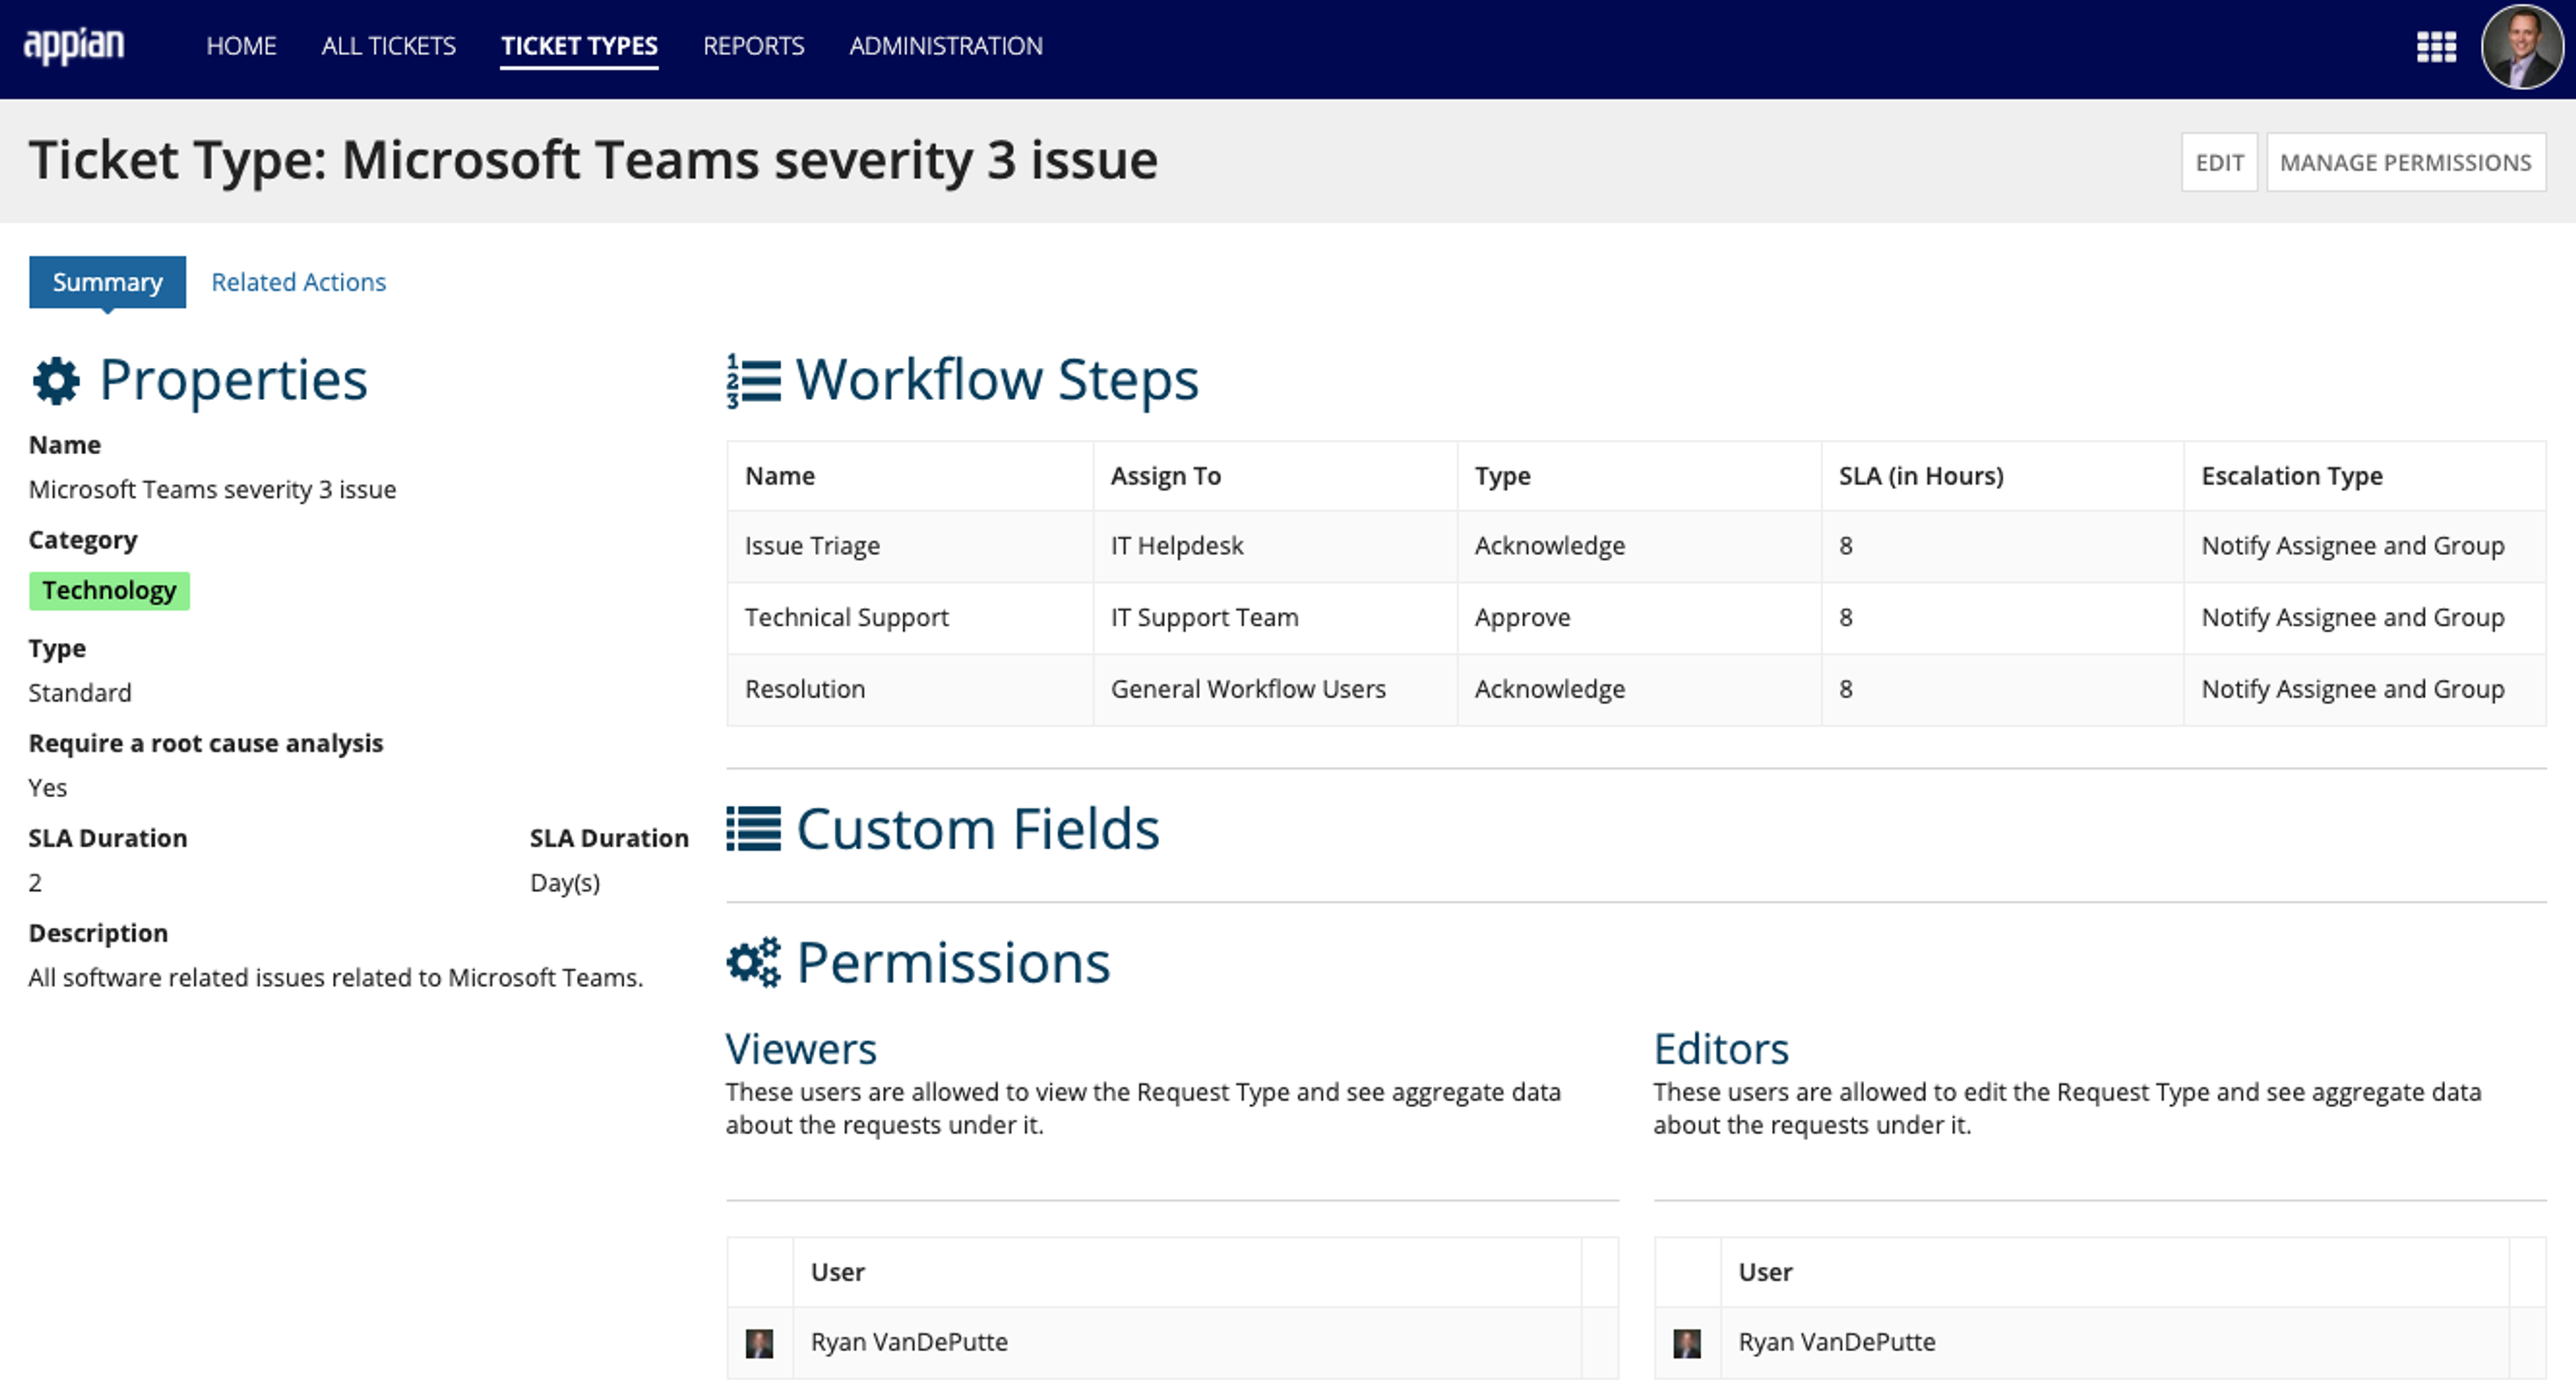Click the Custom Fields list icon
This screenshot has width=2576, height=1389.
(754, 829)
